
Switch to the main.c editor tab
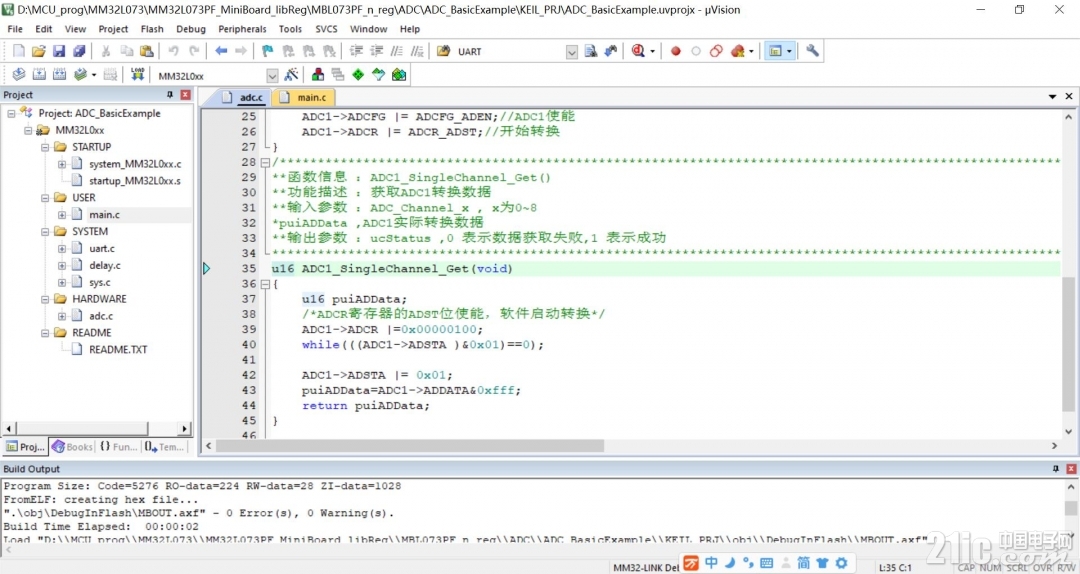pos(304,97)
